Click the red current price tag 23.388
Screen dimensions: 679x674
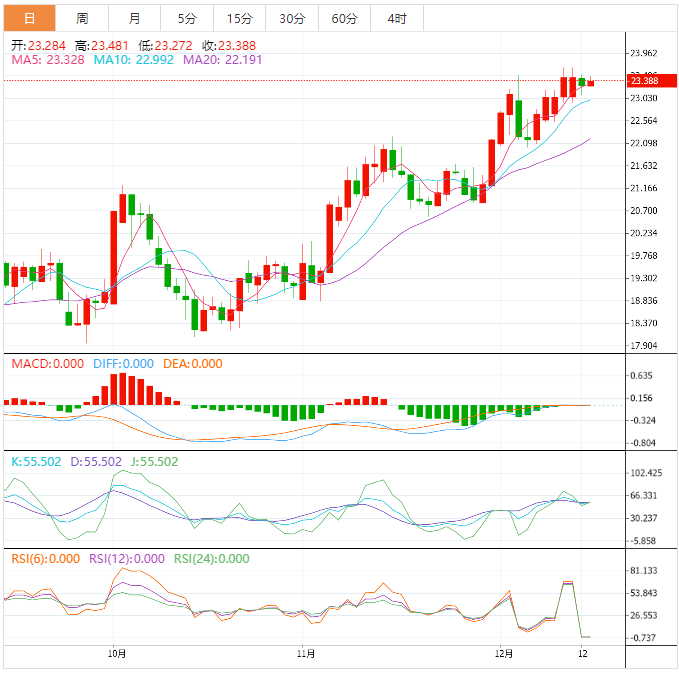click(643, 81)
